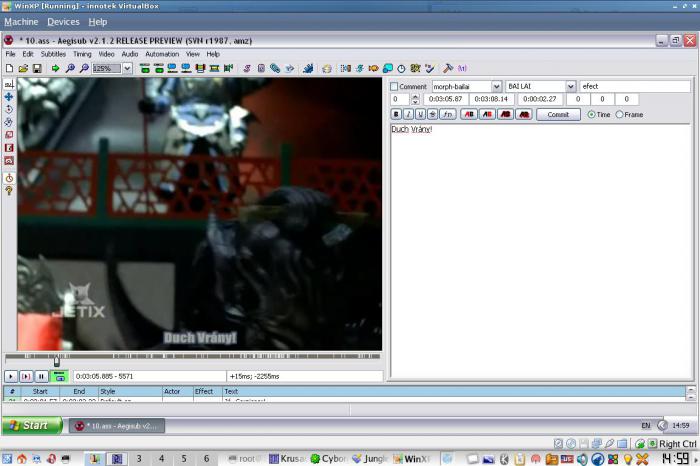Pause the video playback
Viewport: 700px width, 466px height.
click(41, 376)
